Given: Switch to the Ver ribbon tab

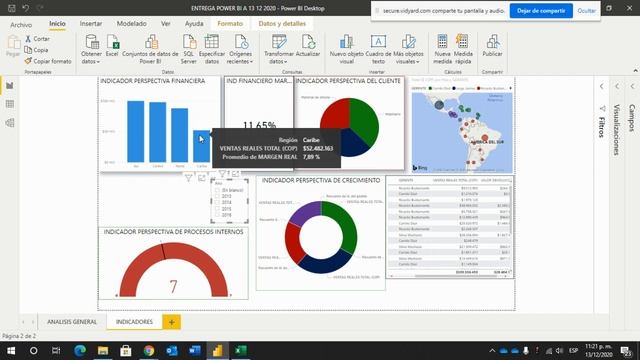Looking at the screenshot, I should point(165,24).
